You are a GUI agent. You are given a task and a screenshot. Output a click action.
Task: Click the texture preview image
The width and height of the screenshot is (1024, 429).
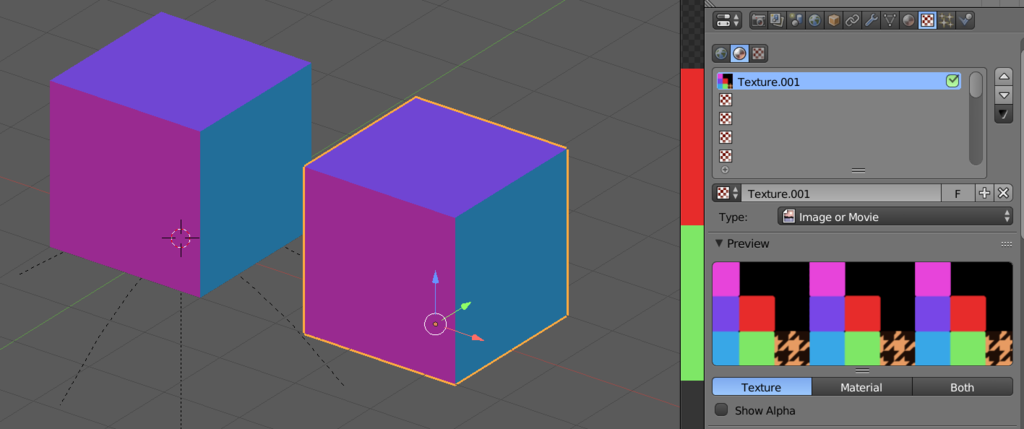click(862, 313)
